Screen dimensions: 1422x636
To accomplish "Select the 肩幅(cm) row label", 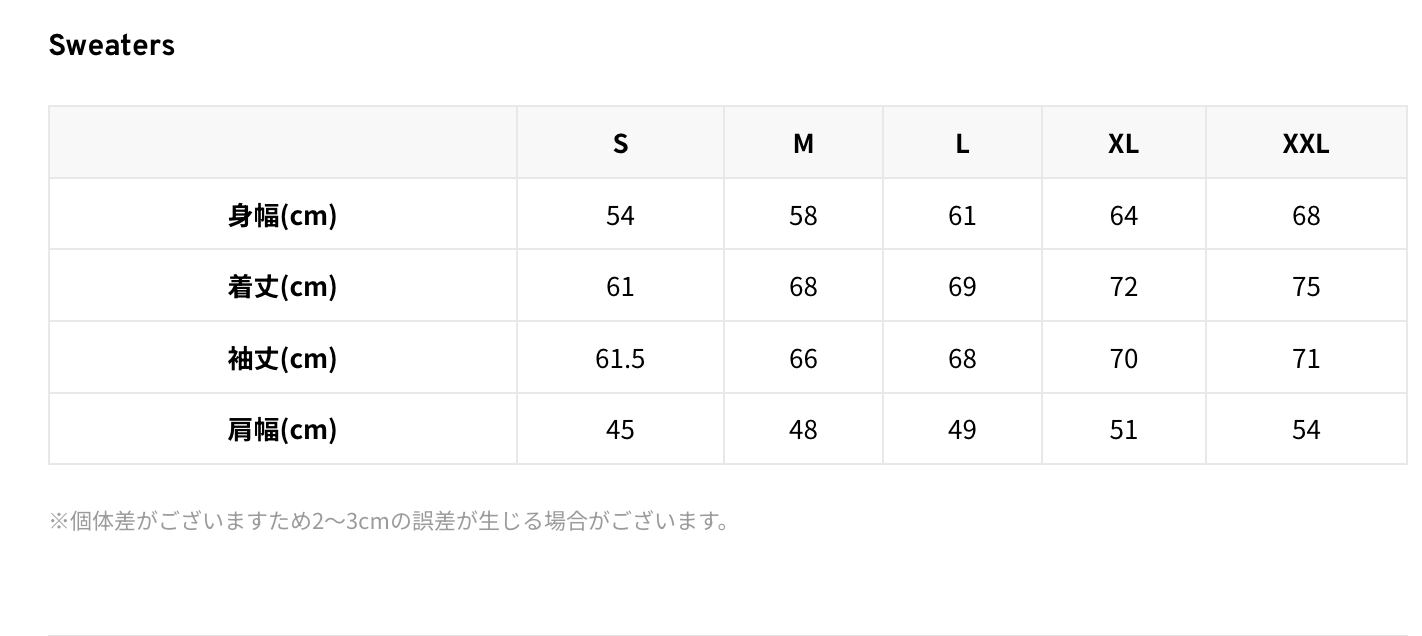I will click(x=282, y=429).
